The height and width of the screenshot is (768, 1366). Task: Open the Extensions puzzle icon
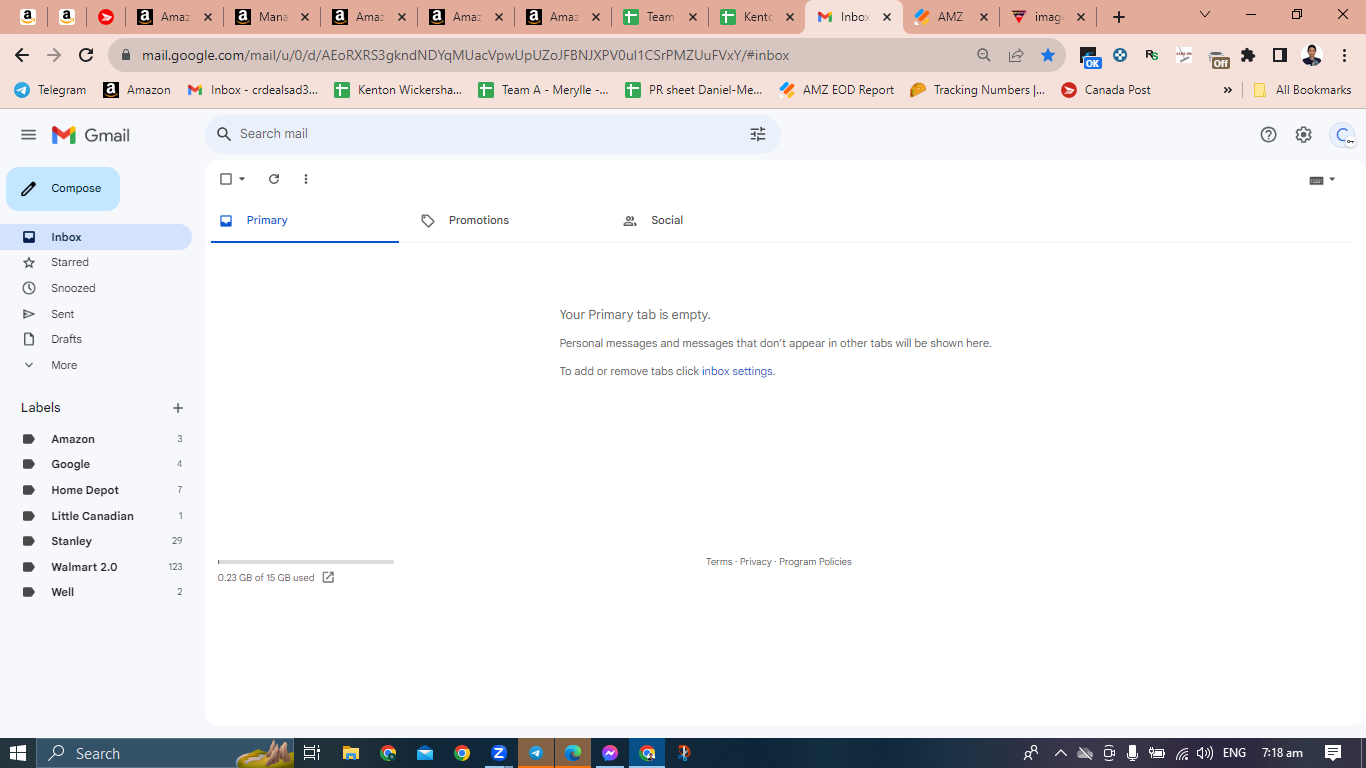pyautogui.click(x=1248, y=55)
